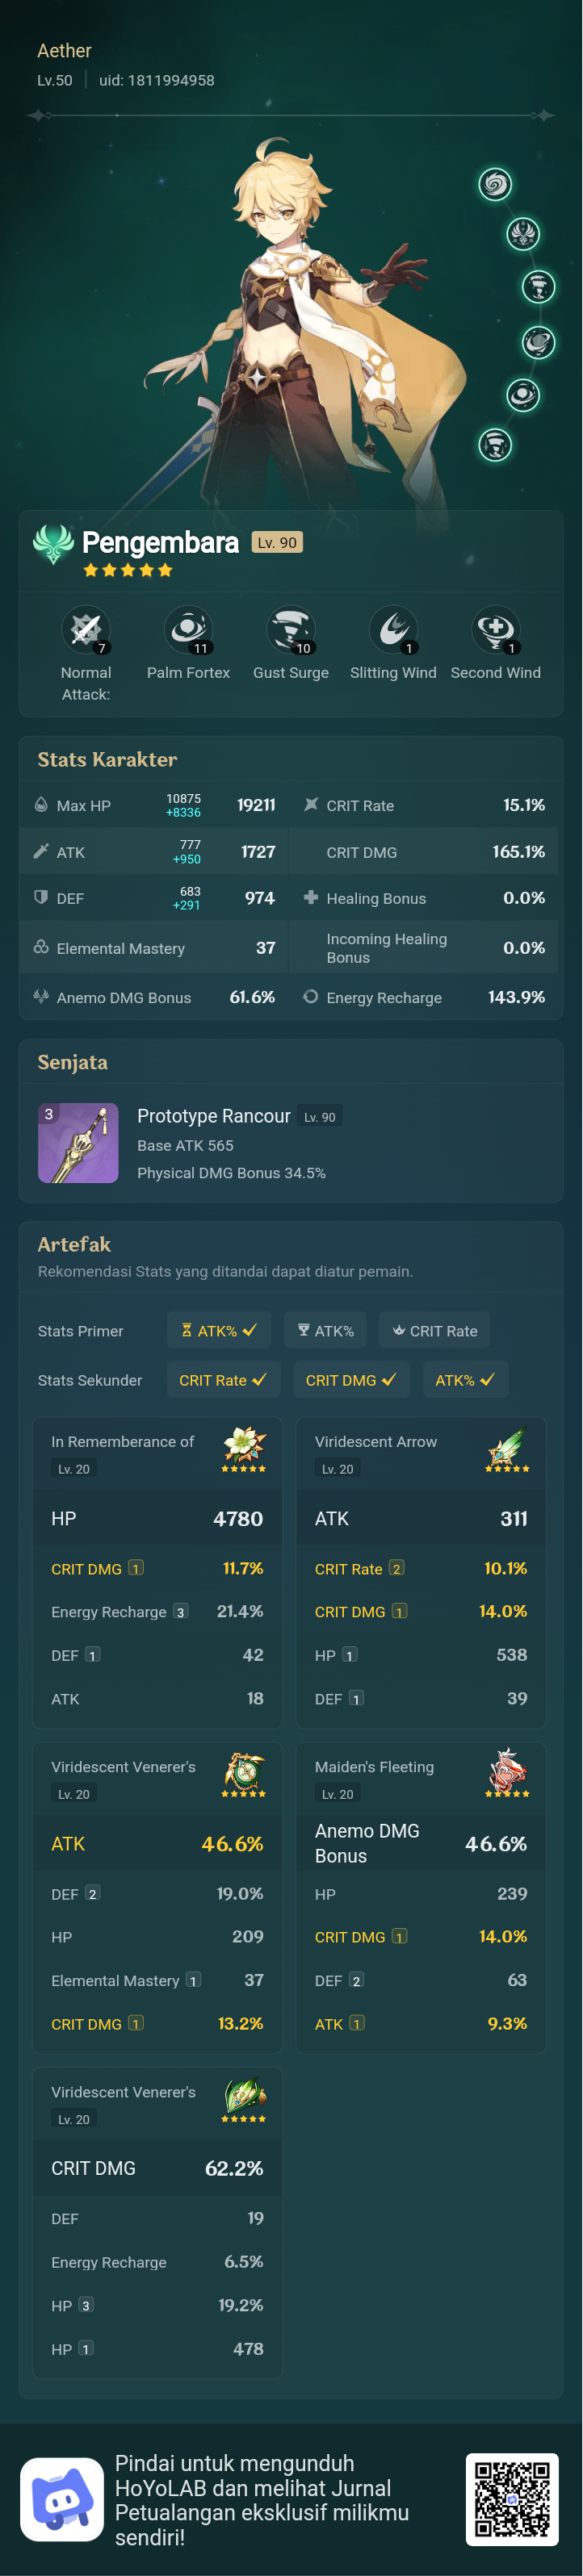Select the Viridescent Arrow plume artifact icon
This screenshot has width=583, height=2576.
click(508, 1444)
